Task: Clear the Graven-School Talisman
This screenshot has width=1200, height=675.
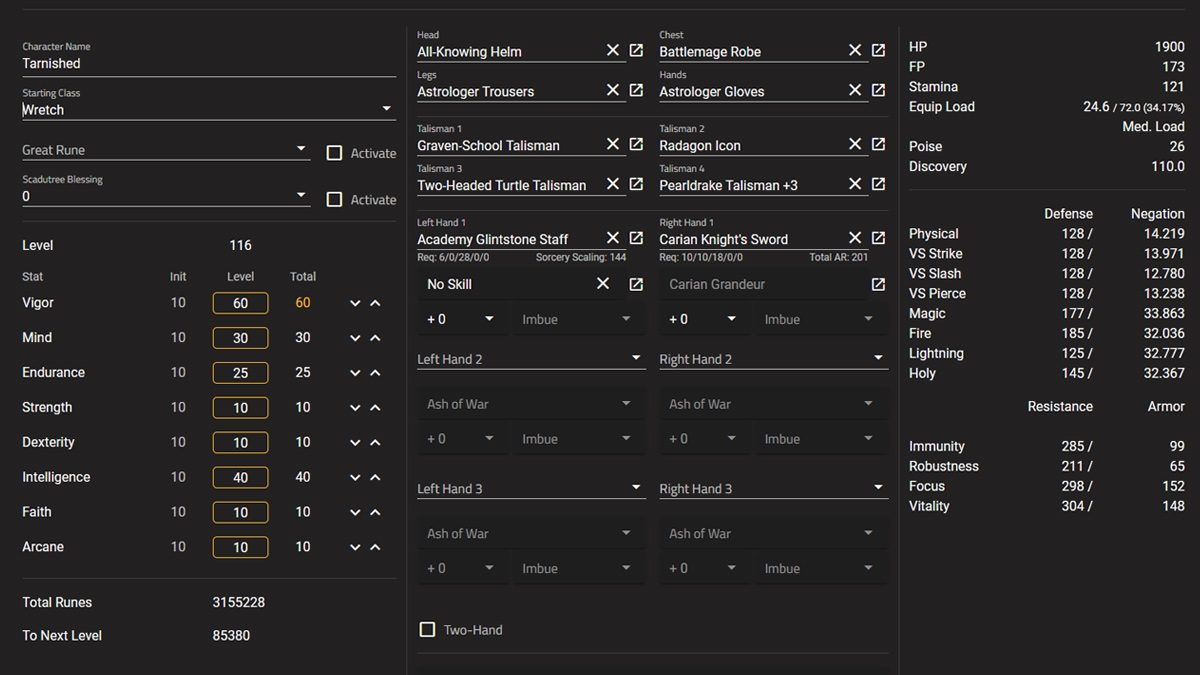Action: [612, 144]
